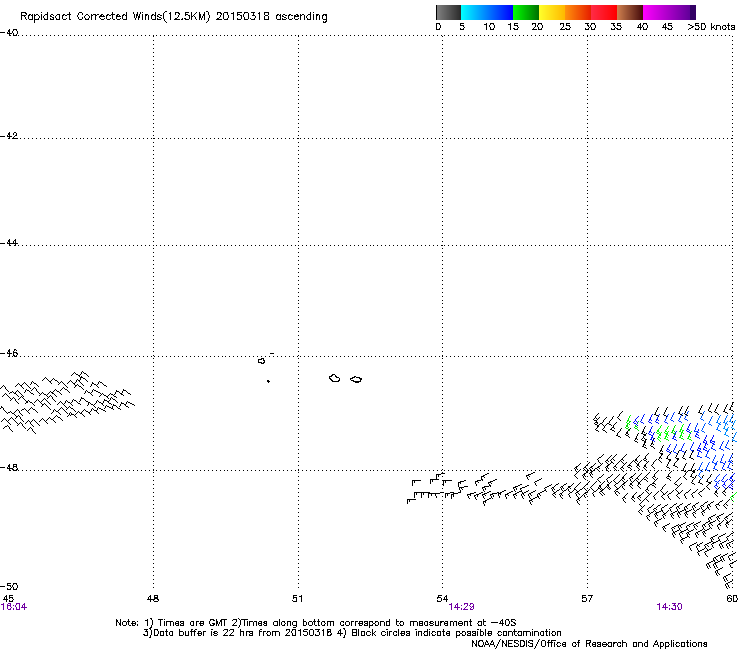740x650 pixels.
Task: Click the '>50 knots' legend label
Action: click(x=711, y=27)
